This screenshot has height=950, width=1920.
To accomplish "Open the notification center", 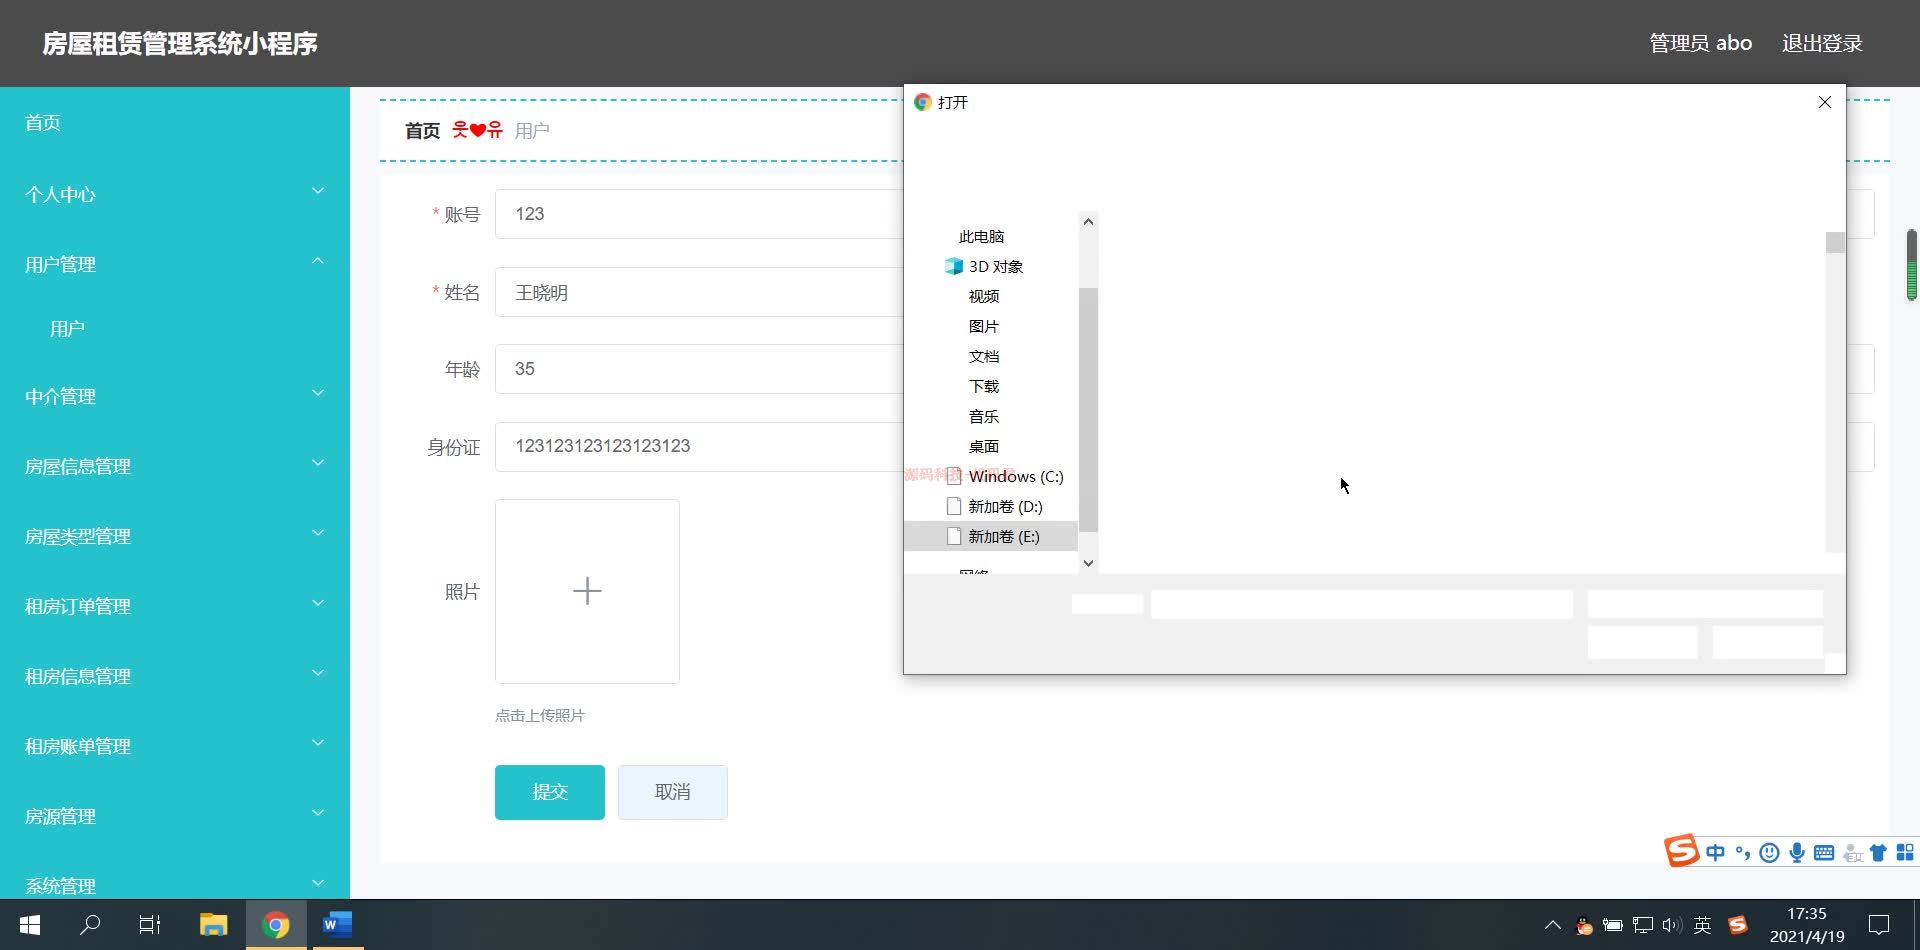I will pyautogui.click(x=1879, y=925).
